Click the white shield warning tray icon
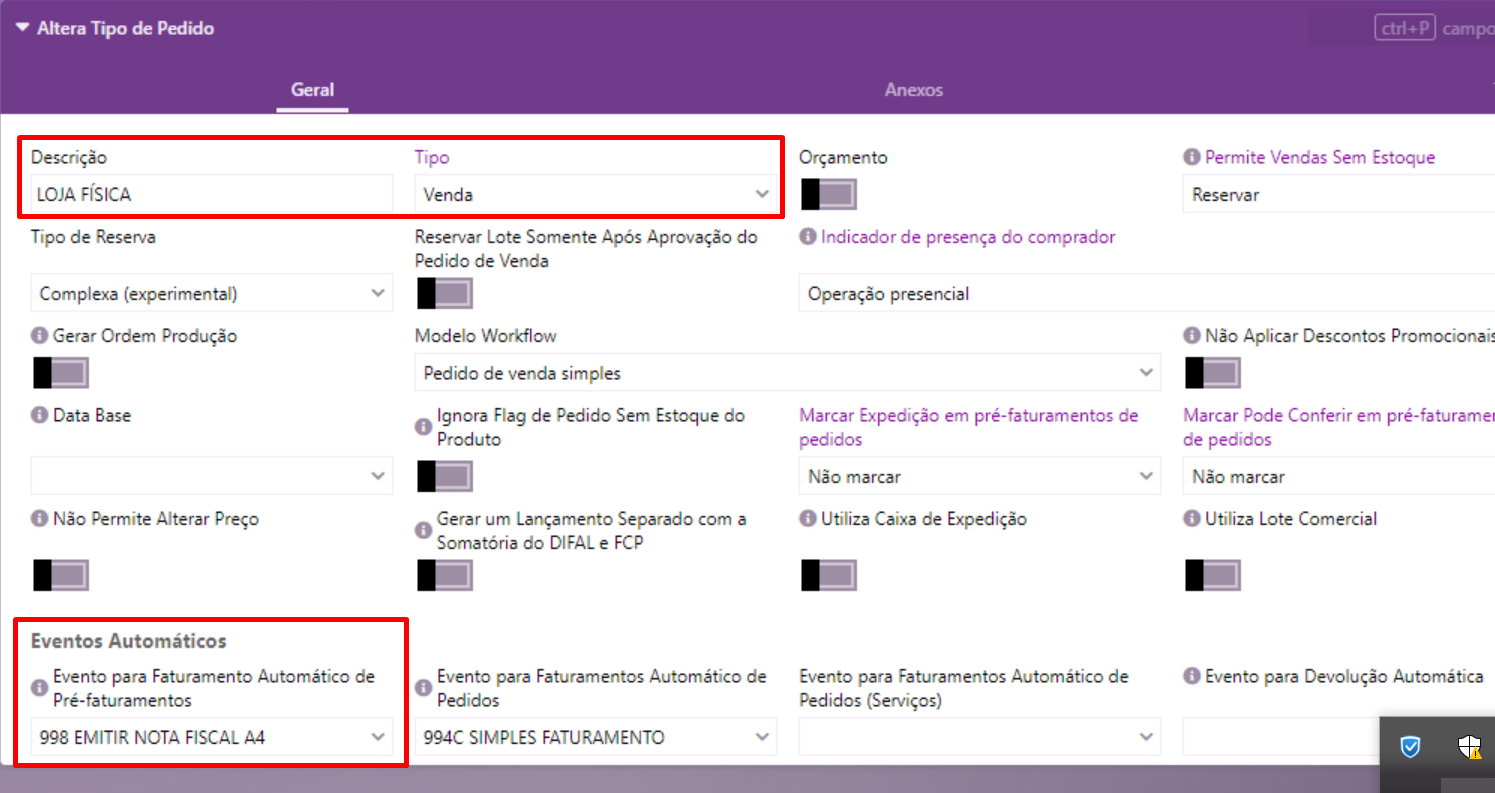 coord(1469,746)
